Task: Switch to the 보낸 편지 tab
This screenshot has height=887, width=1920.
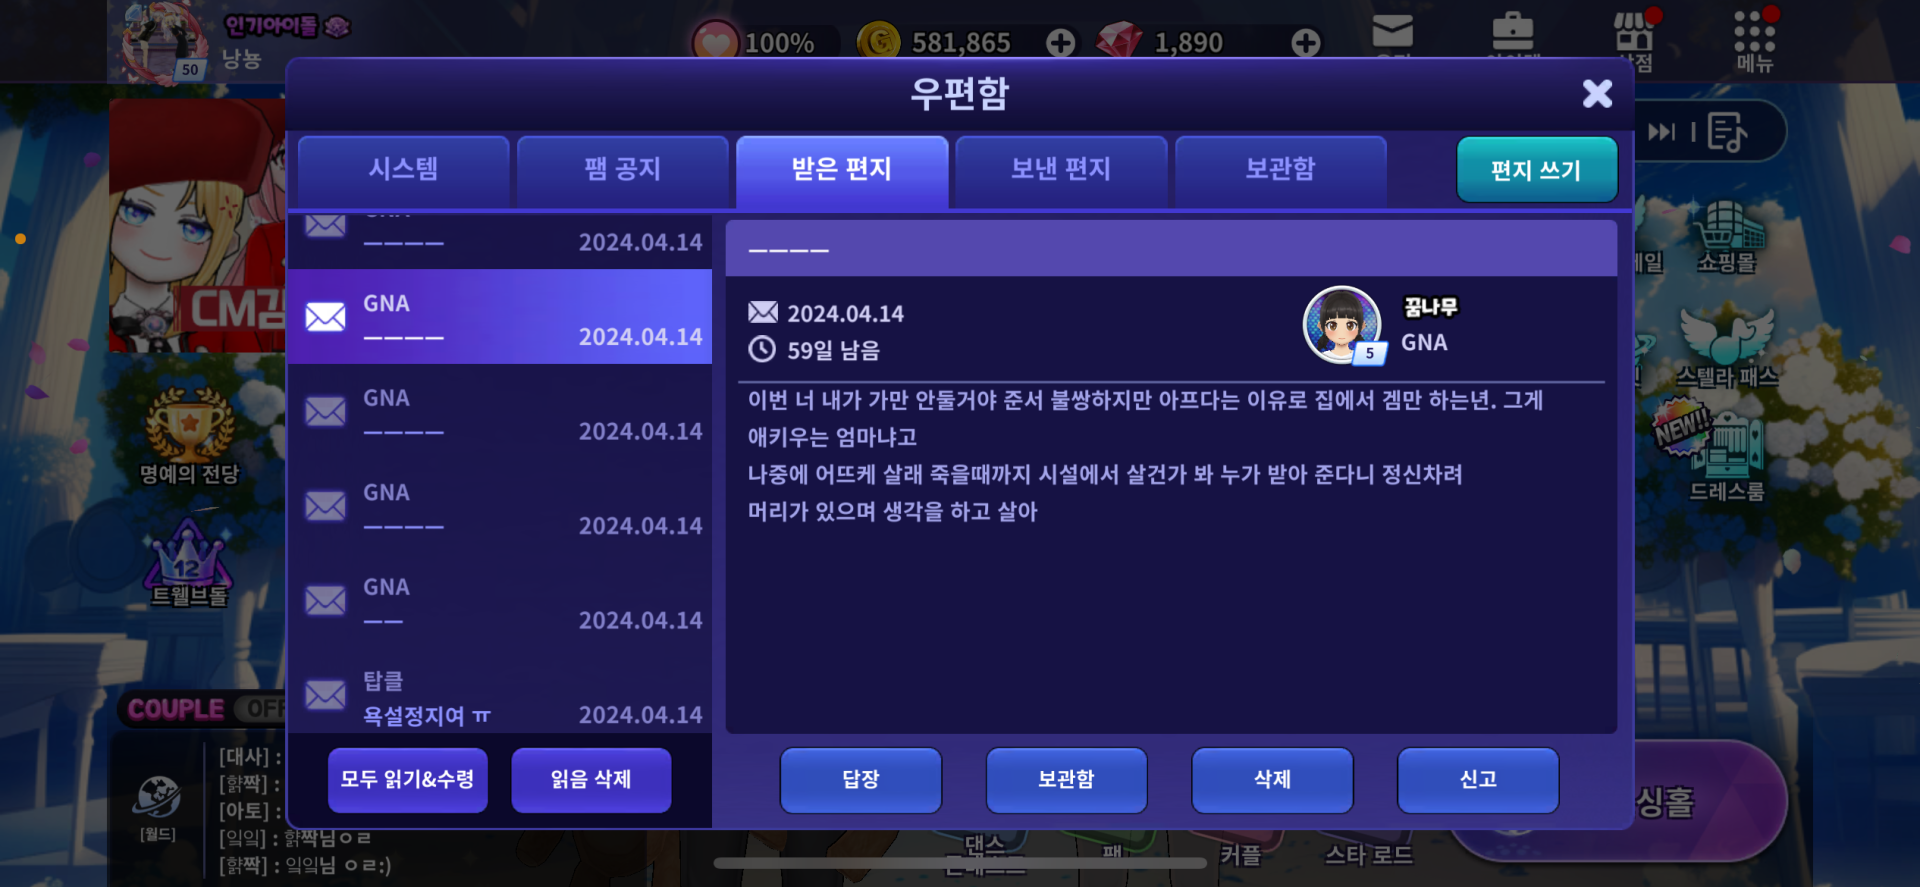Action: point(1061,169)
